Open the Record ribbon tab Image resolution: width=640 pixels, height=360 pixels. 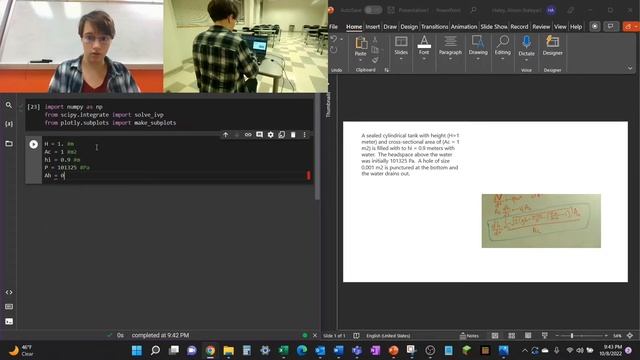(x=519, y=27)
